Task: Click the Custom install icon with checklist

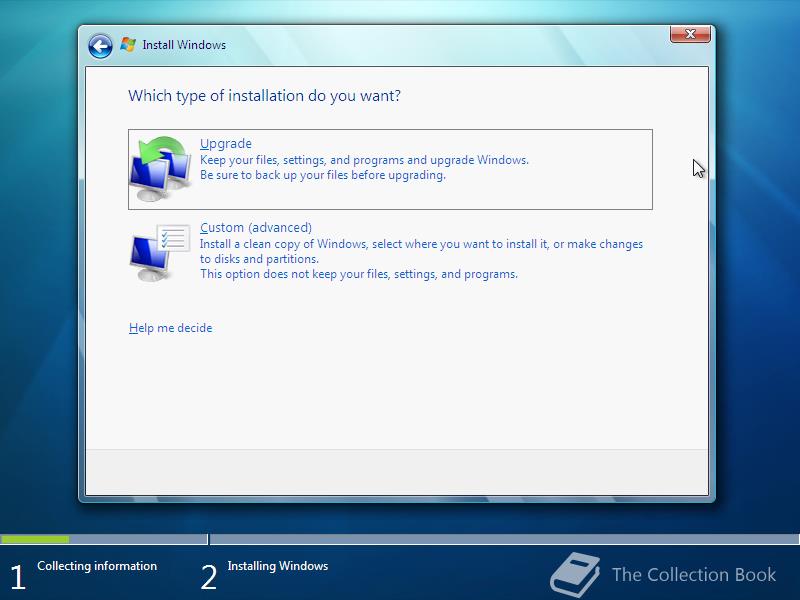Action: pyautogui.click(x=160, y=252)
